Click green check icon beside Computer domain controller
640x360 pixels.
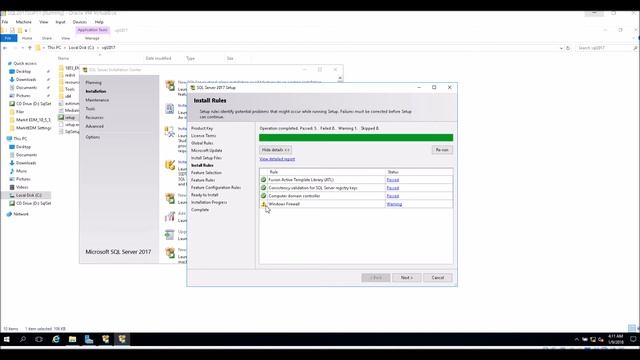(264, 196)
